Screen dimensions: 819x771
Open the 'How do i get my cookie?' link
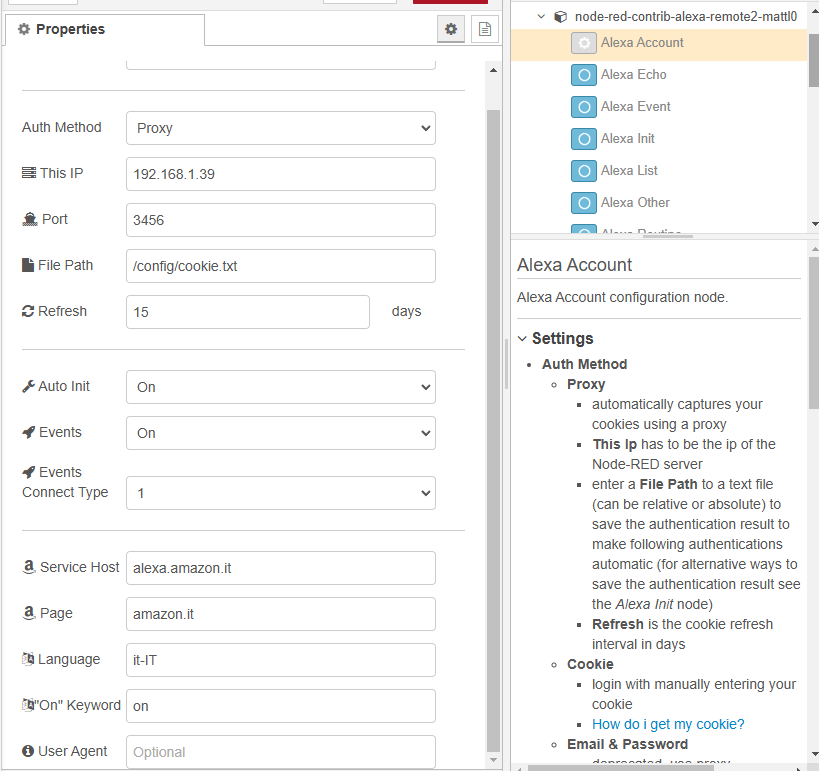(668, 724)
